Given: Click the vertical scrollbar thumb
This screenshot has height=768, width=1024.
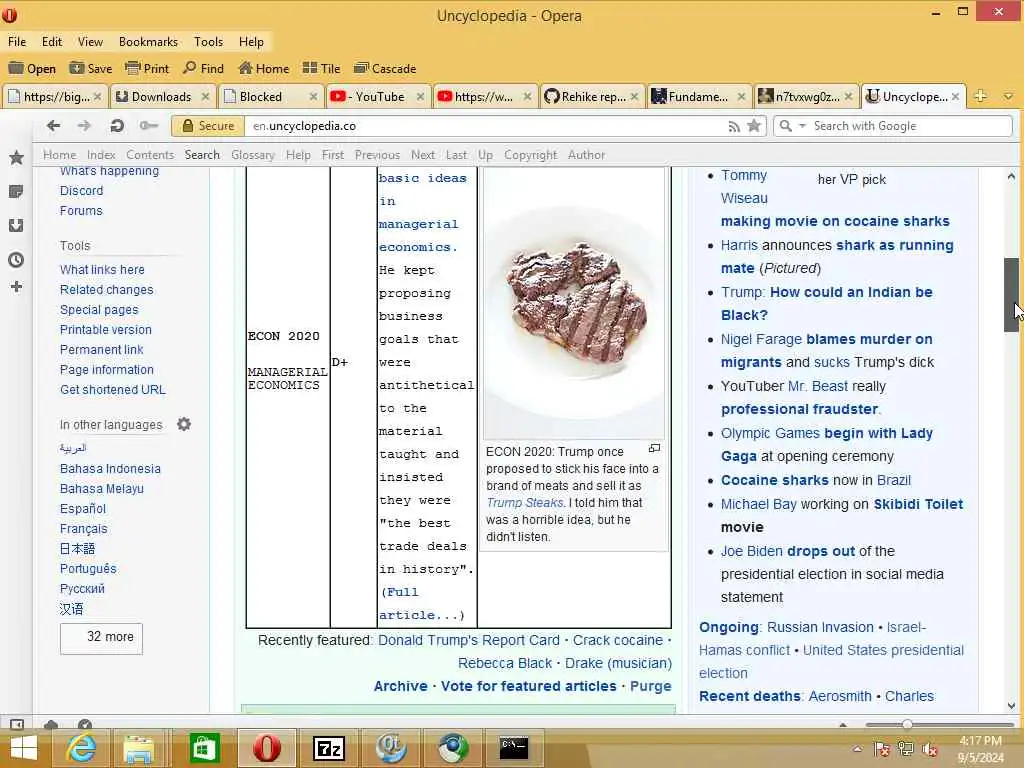Looking at the screenshot, I should coord(1011,295).
